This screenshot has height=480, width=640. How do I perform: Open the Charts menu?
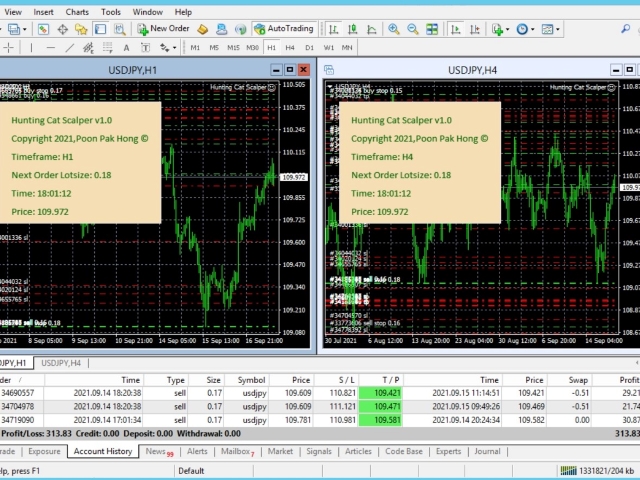tap(77, 12)
